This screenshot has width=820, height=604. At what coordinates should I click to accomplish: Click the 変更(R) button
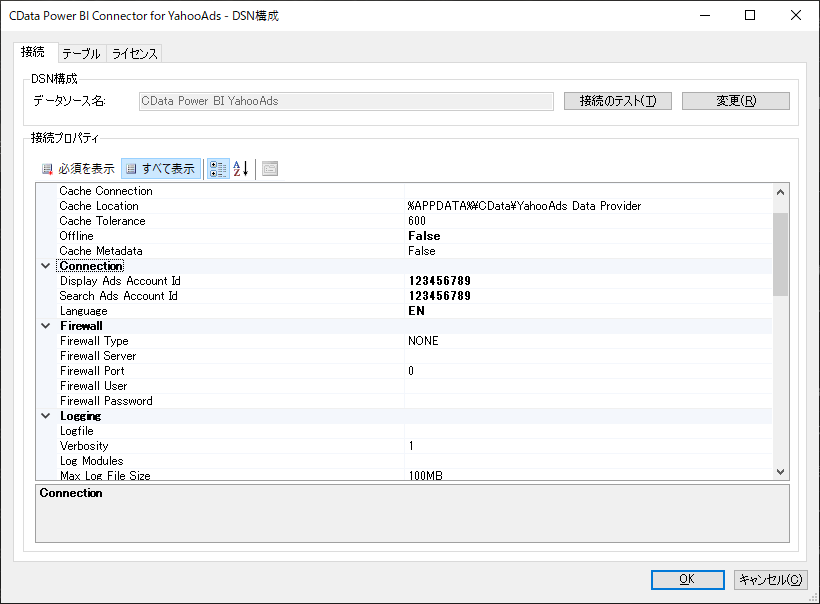click(735, 101)
